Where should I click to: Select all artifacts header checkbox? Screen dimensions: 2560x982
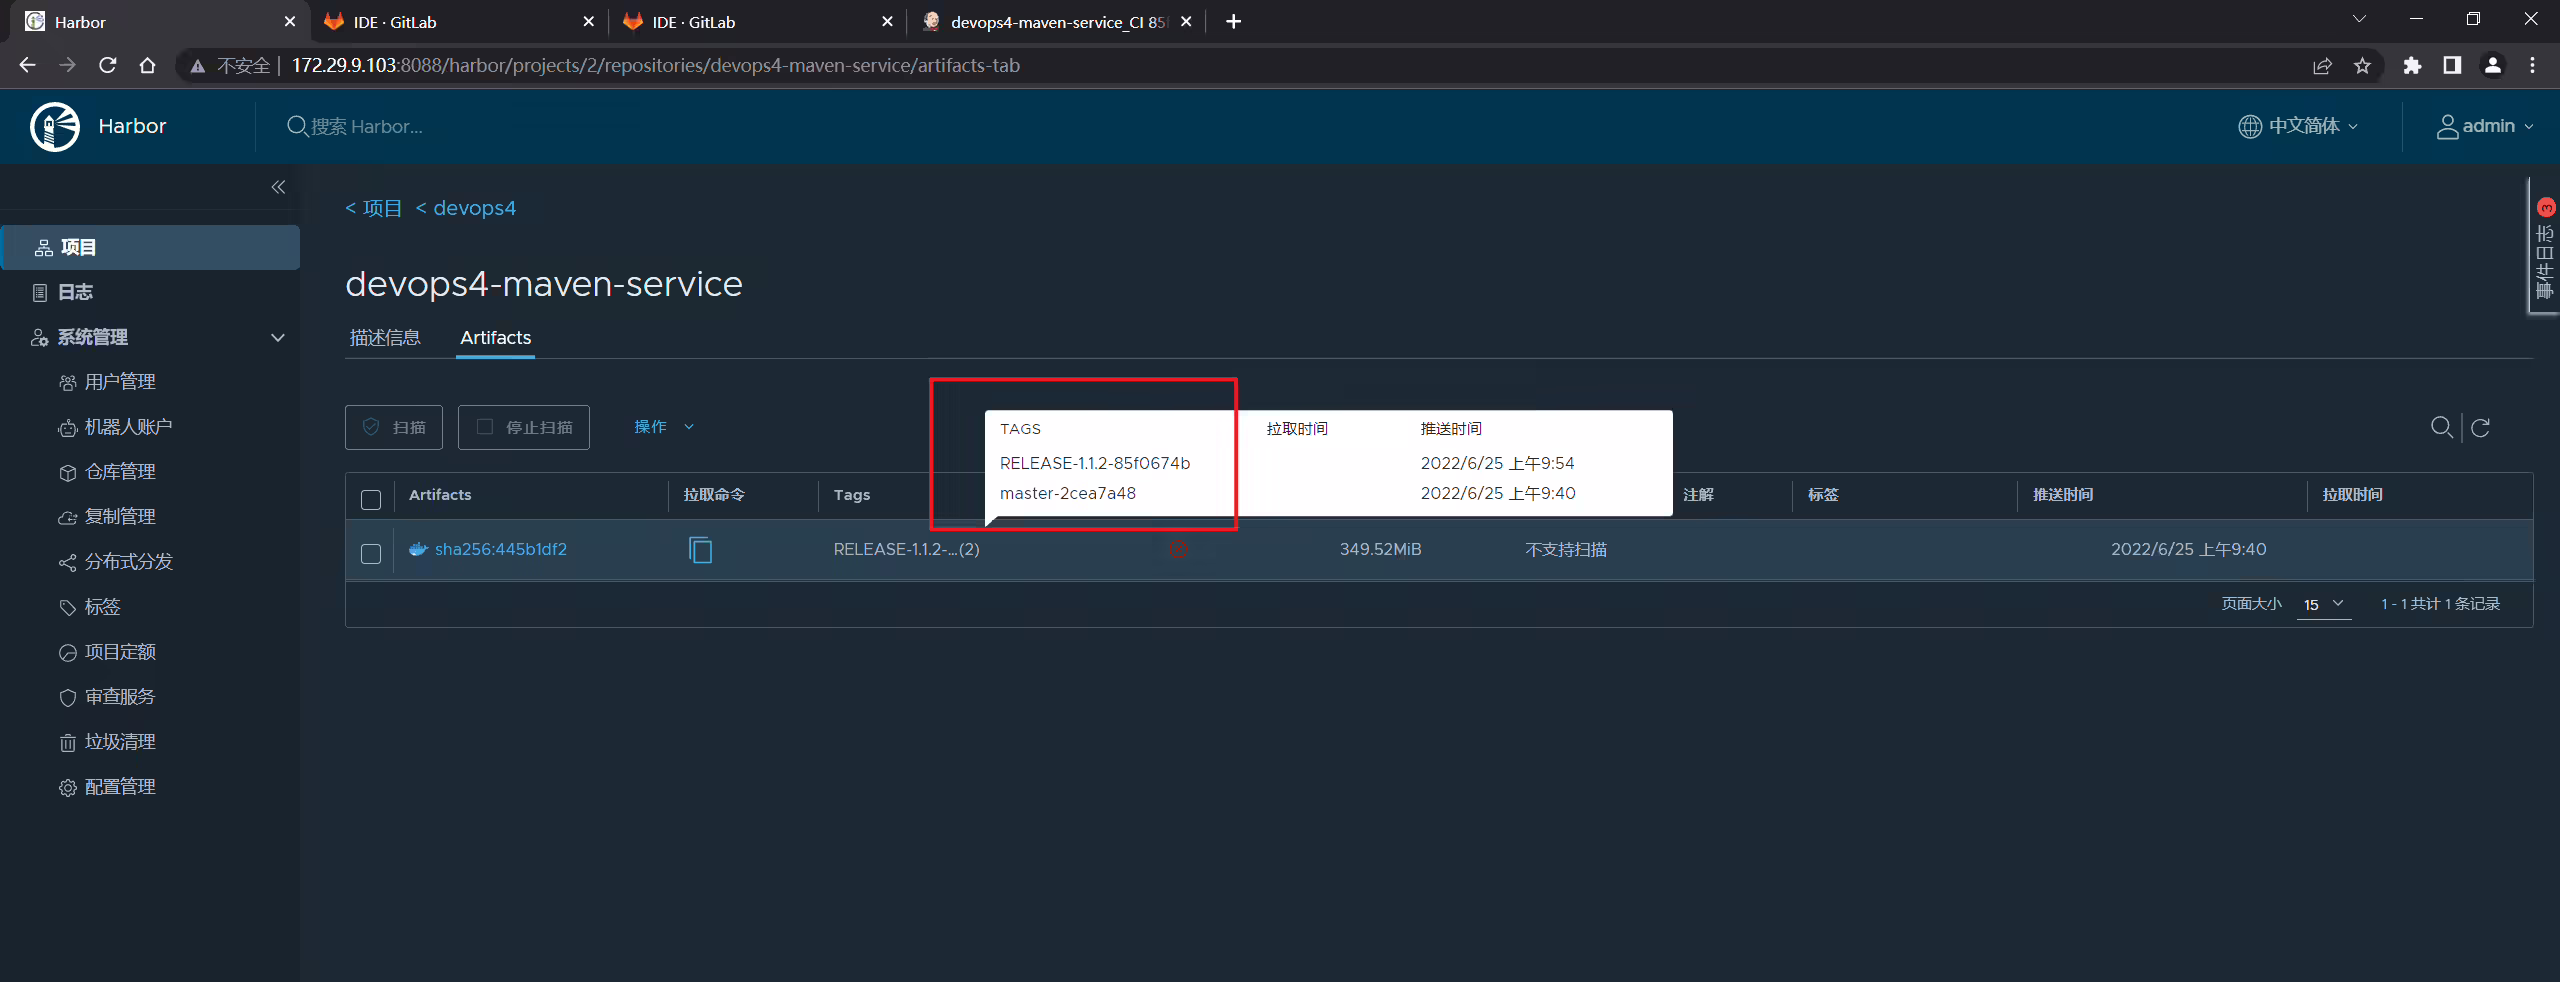[371, 500]
